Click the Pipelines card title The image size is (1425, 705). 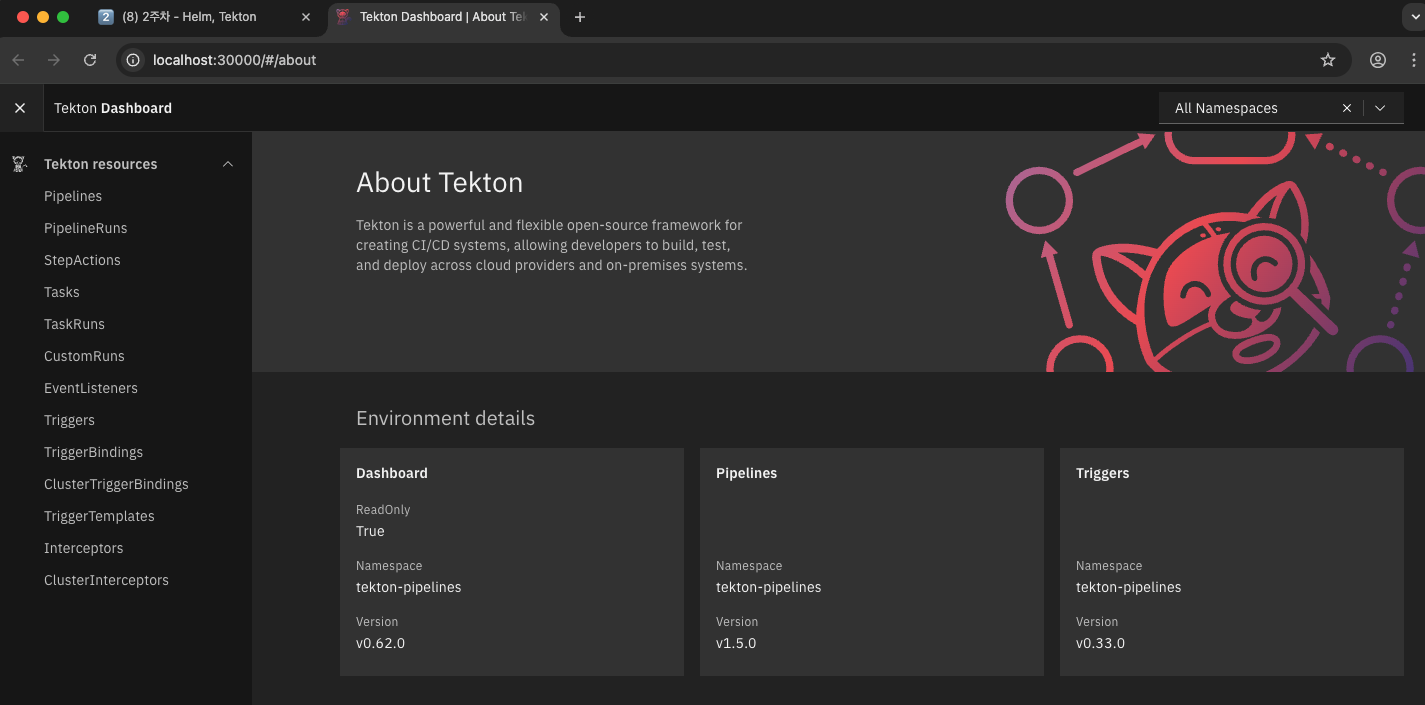click(x=746, y=473)
